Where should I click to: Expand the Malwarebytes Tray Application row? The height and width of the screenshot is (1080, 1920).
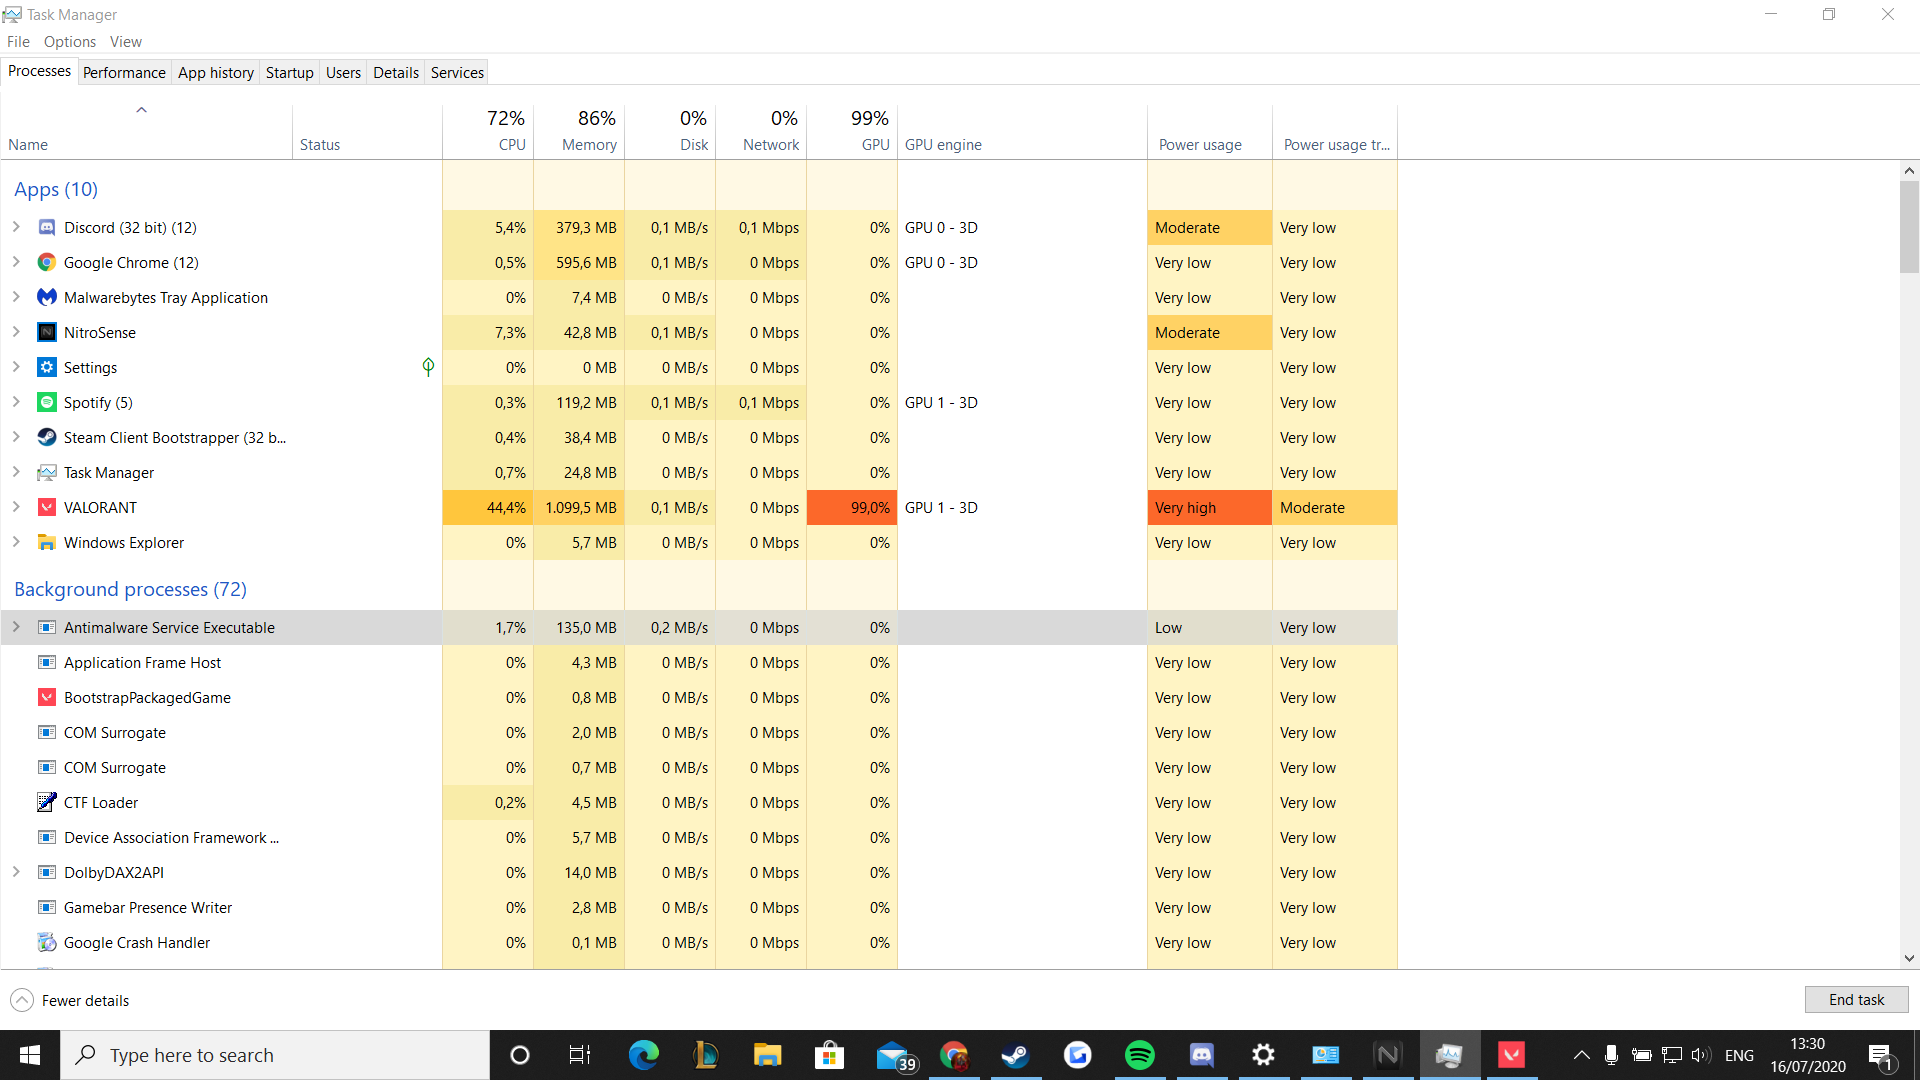tap(16, 298)
